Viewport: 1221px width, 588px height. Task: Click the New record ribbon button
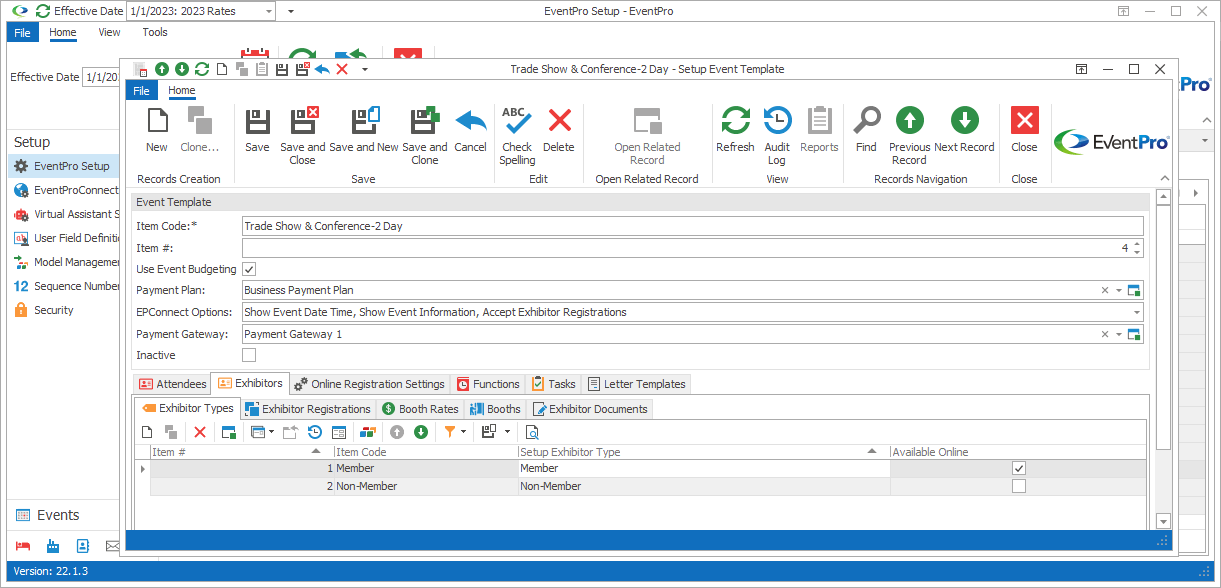pos(157,131)
